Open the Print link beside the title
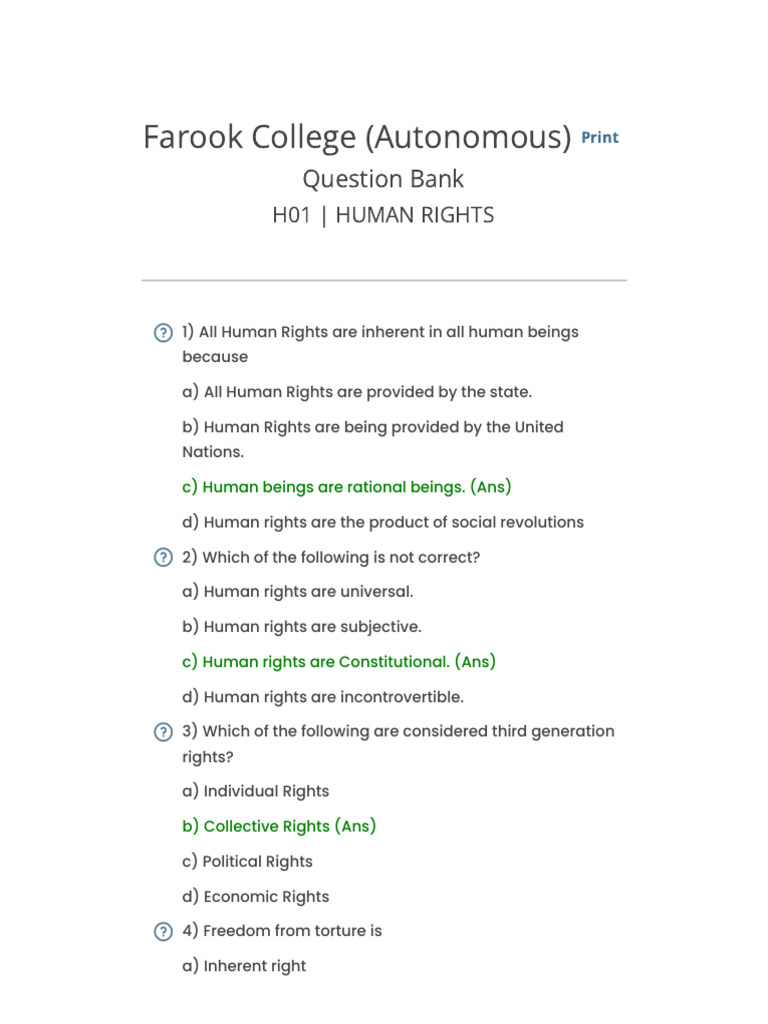Screen dimensions: 768x1024 [x=600, y=138]
